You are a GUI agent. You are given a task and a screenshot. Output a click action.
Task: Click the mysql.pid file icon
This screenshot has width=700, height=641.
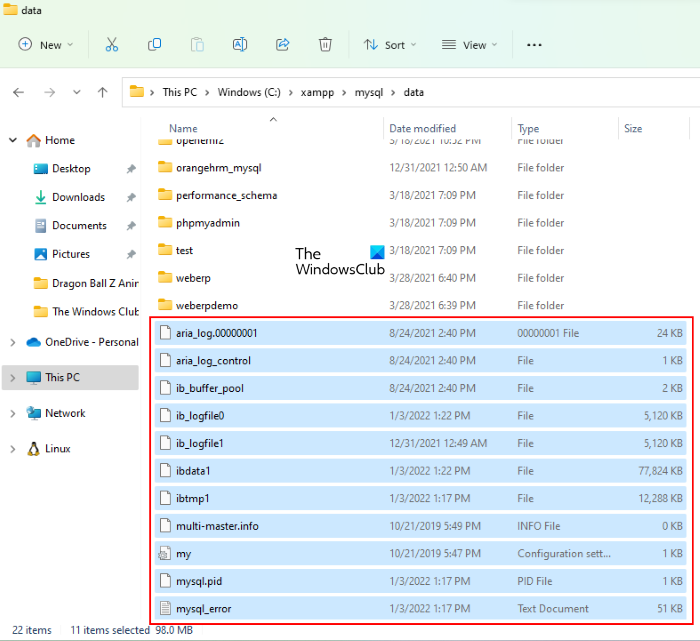click(x=165, y=581)
